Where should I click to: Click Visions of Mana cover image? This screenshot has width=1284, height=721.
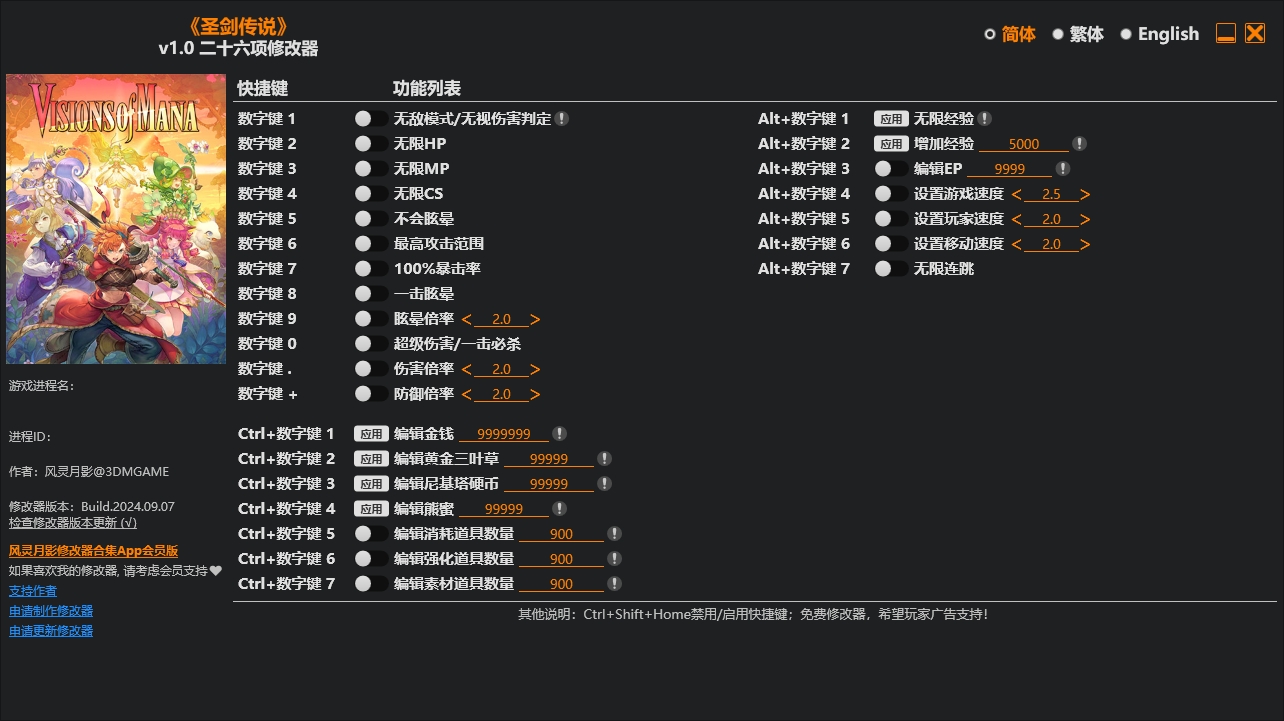tap(116, 219)
